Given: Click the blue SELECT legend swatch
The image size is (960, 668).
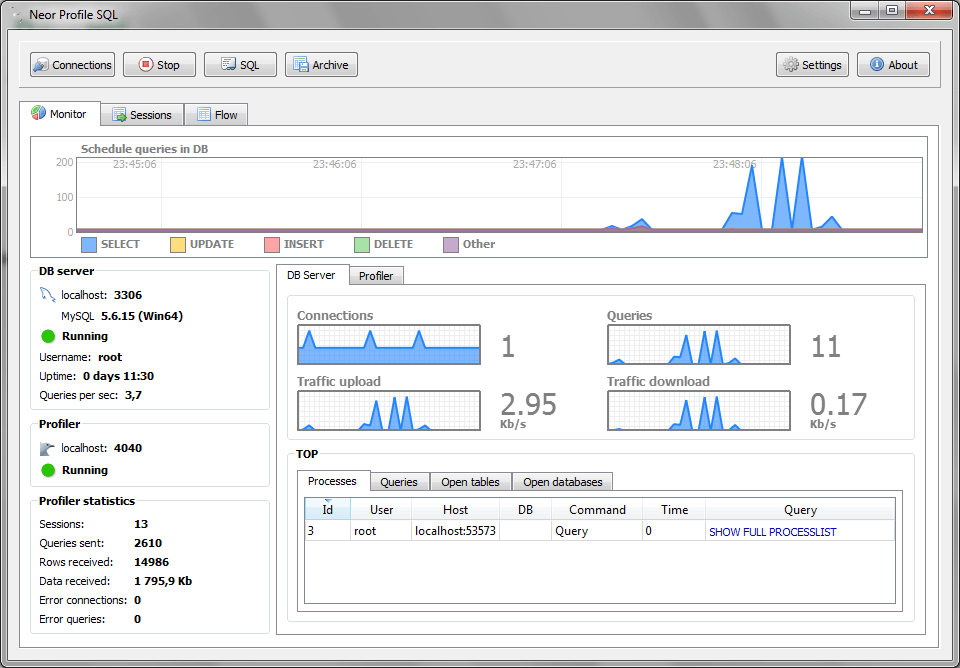Looking at the screenshot, I should pyautogui.click(x=88, y=244).
